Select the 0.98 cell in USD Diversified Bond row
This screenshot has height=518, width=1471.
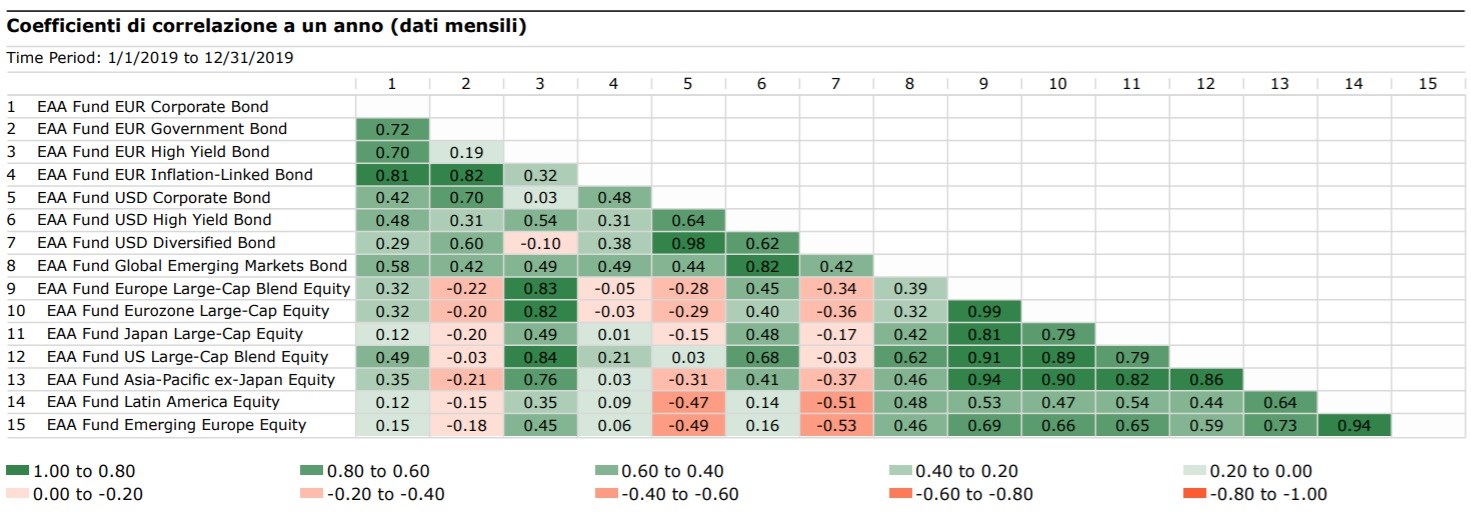688,243
